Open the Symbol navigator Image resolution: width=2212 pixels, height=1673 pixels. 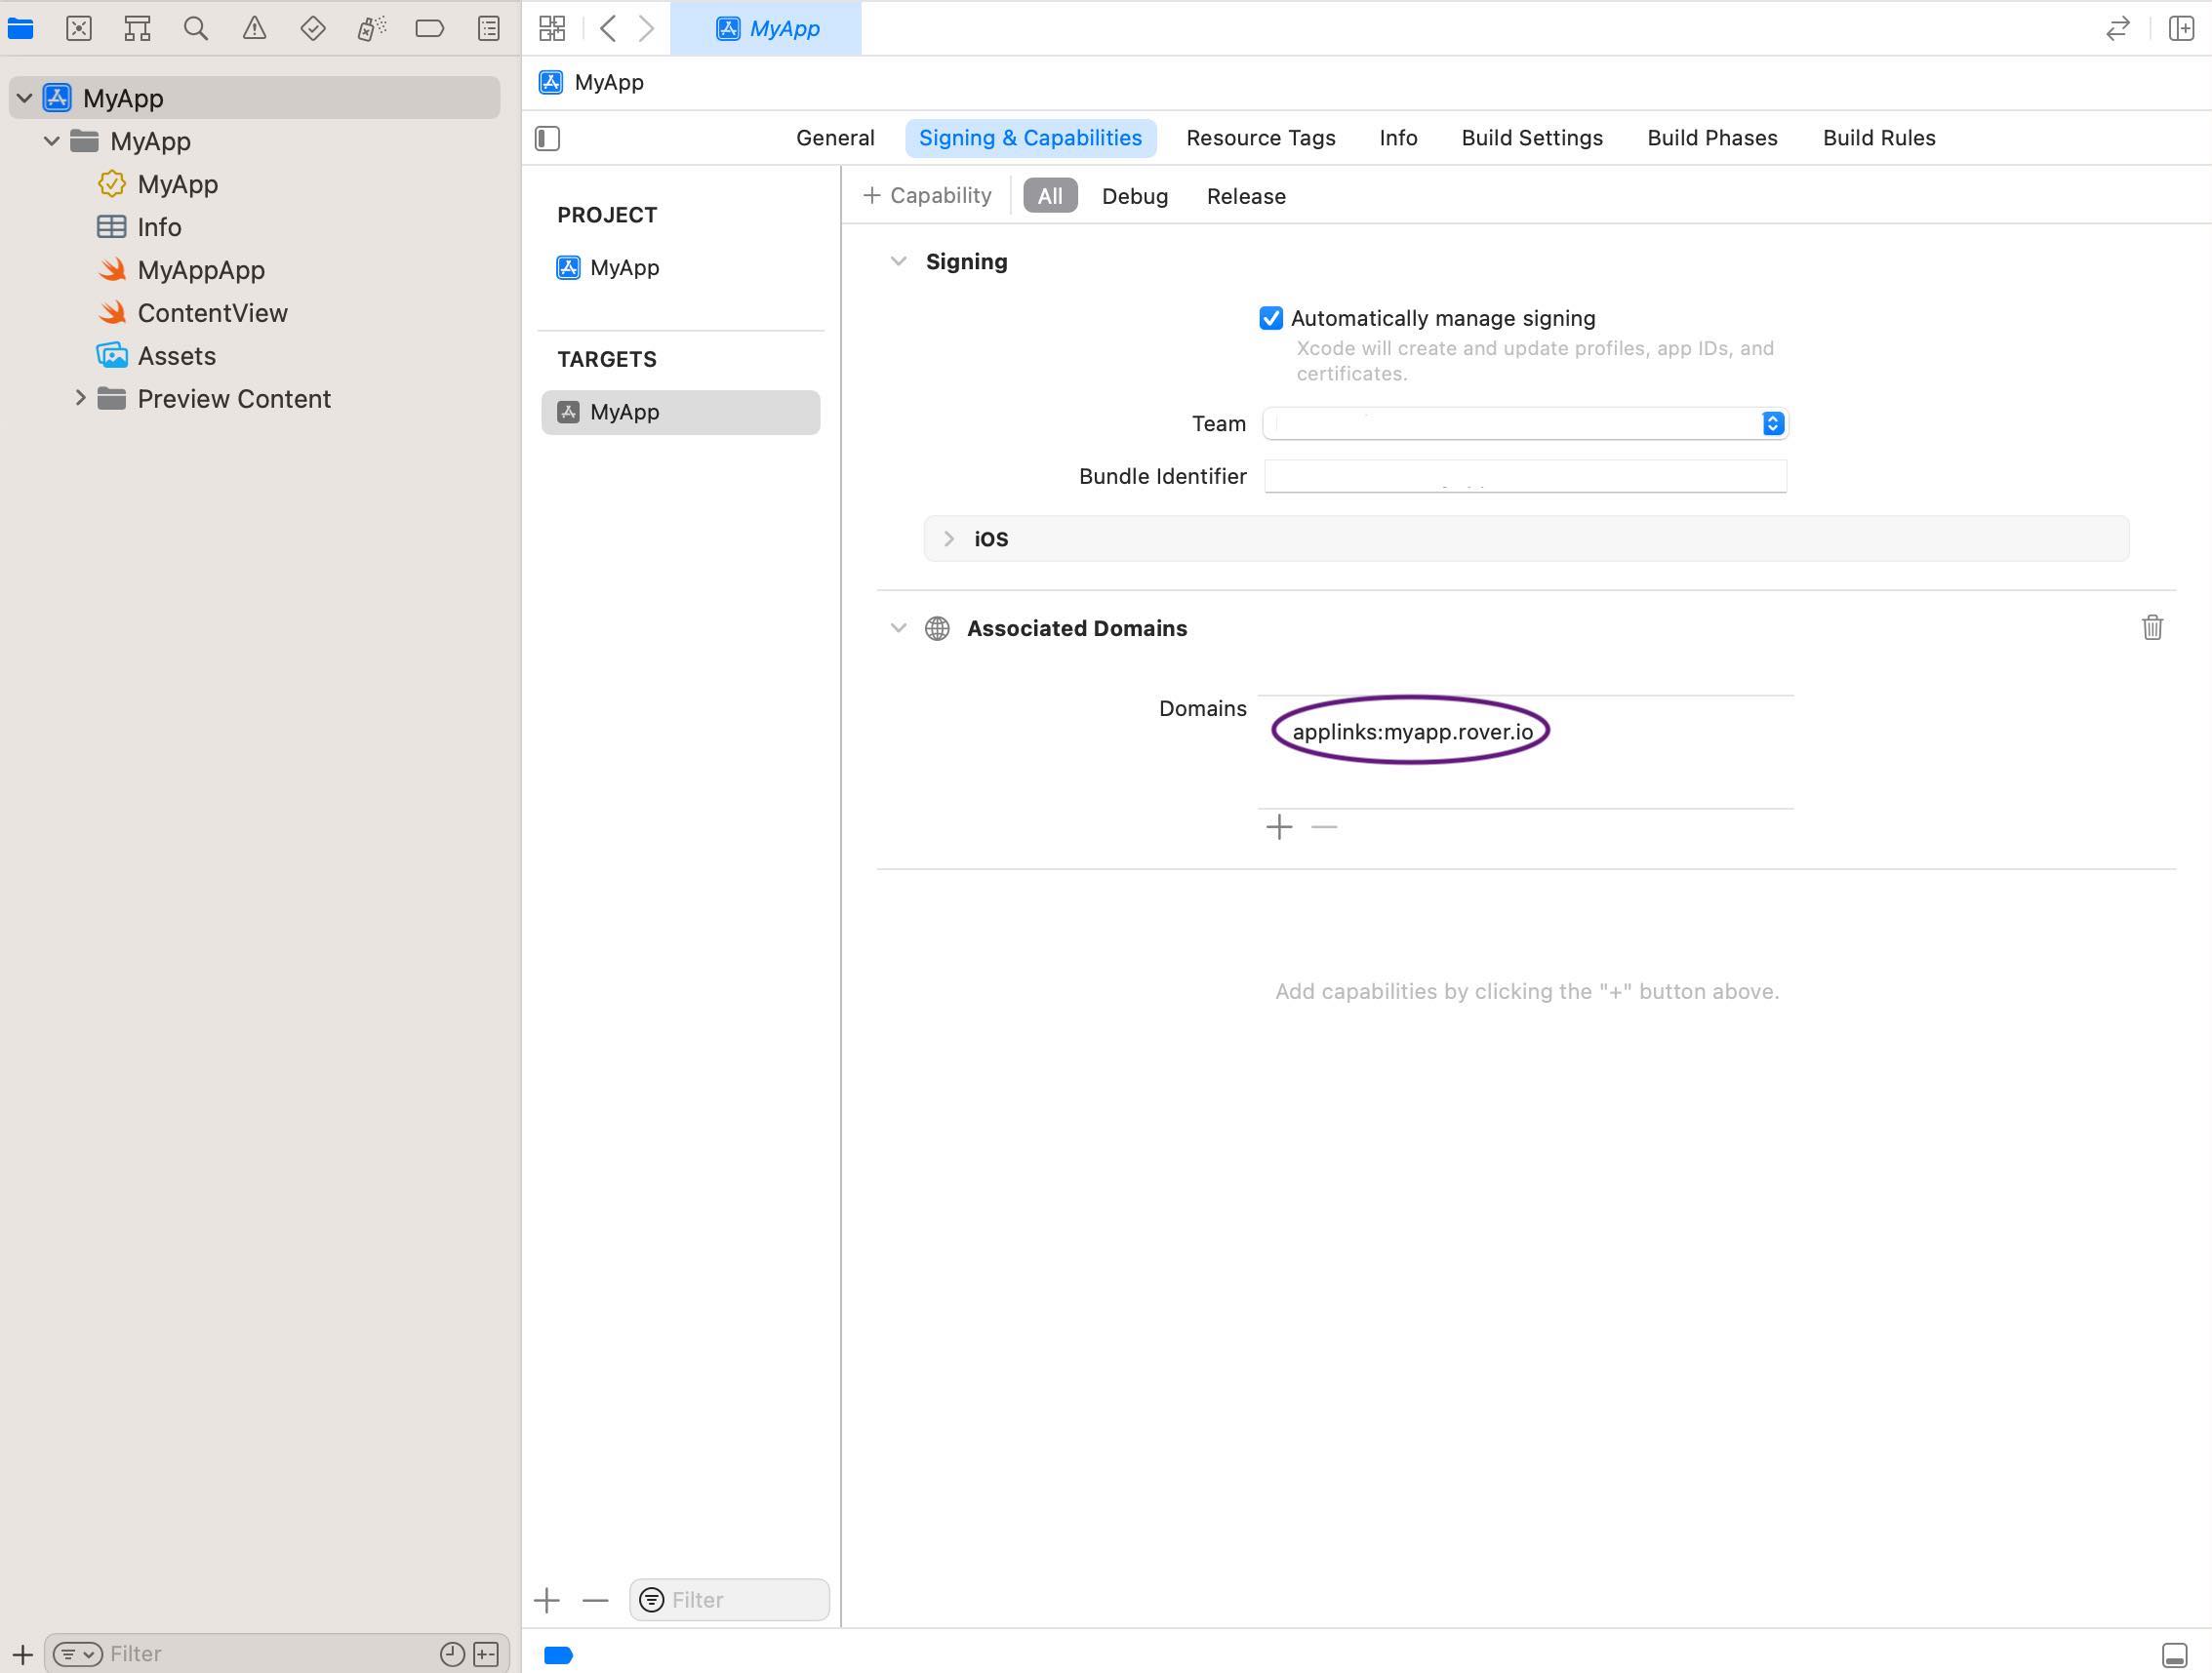(137, 28)
